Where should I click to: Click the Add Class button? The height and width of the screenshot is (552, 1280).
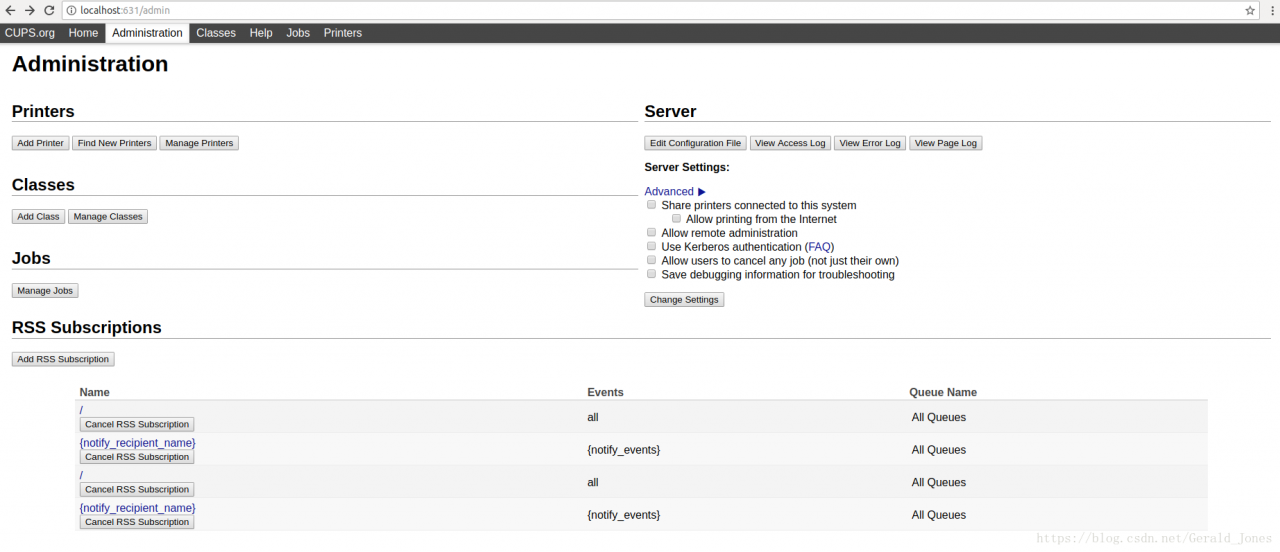point(38,216)
